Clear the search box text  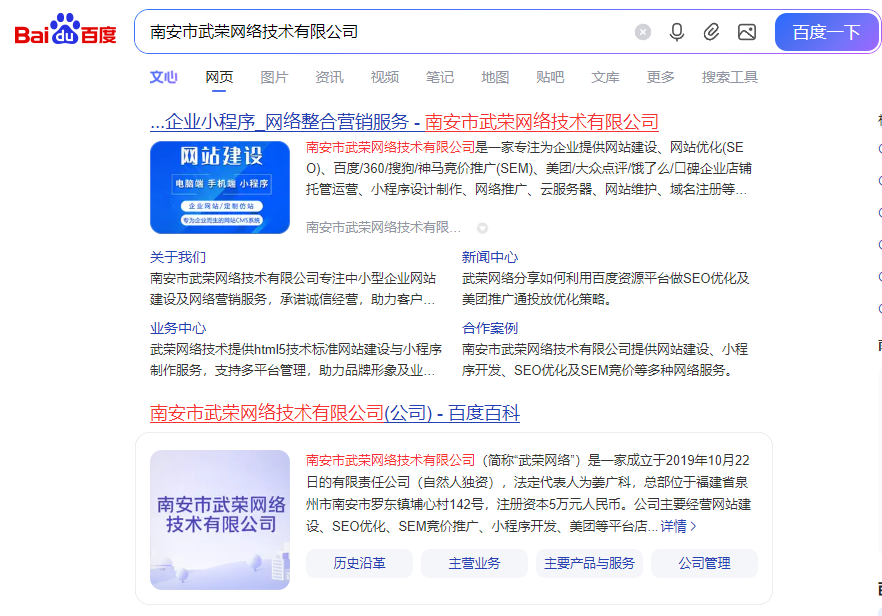pyautogui.click(x=643, y=32)
